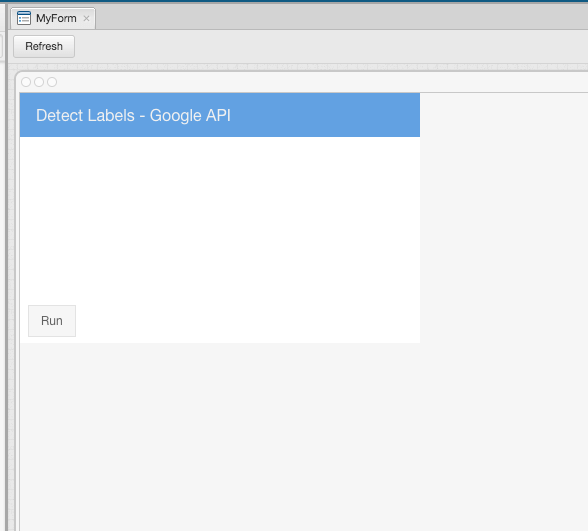Select the Detect Labels - Google API title text
Image resolution: width=588 pixels, height=531 pixels.
coord(133,116)
